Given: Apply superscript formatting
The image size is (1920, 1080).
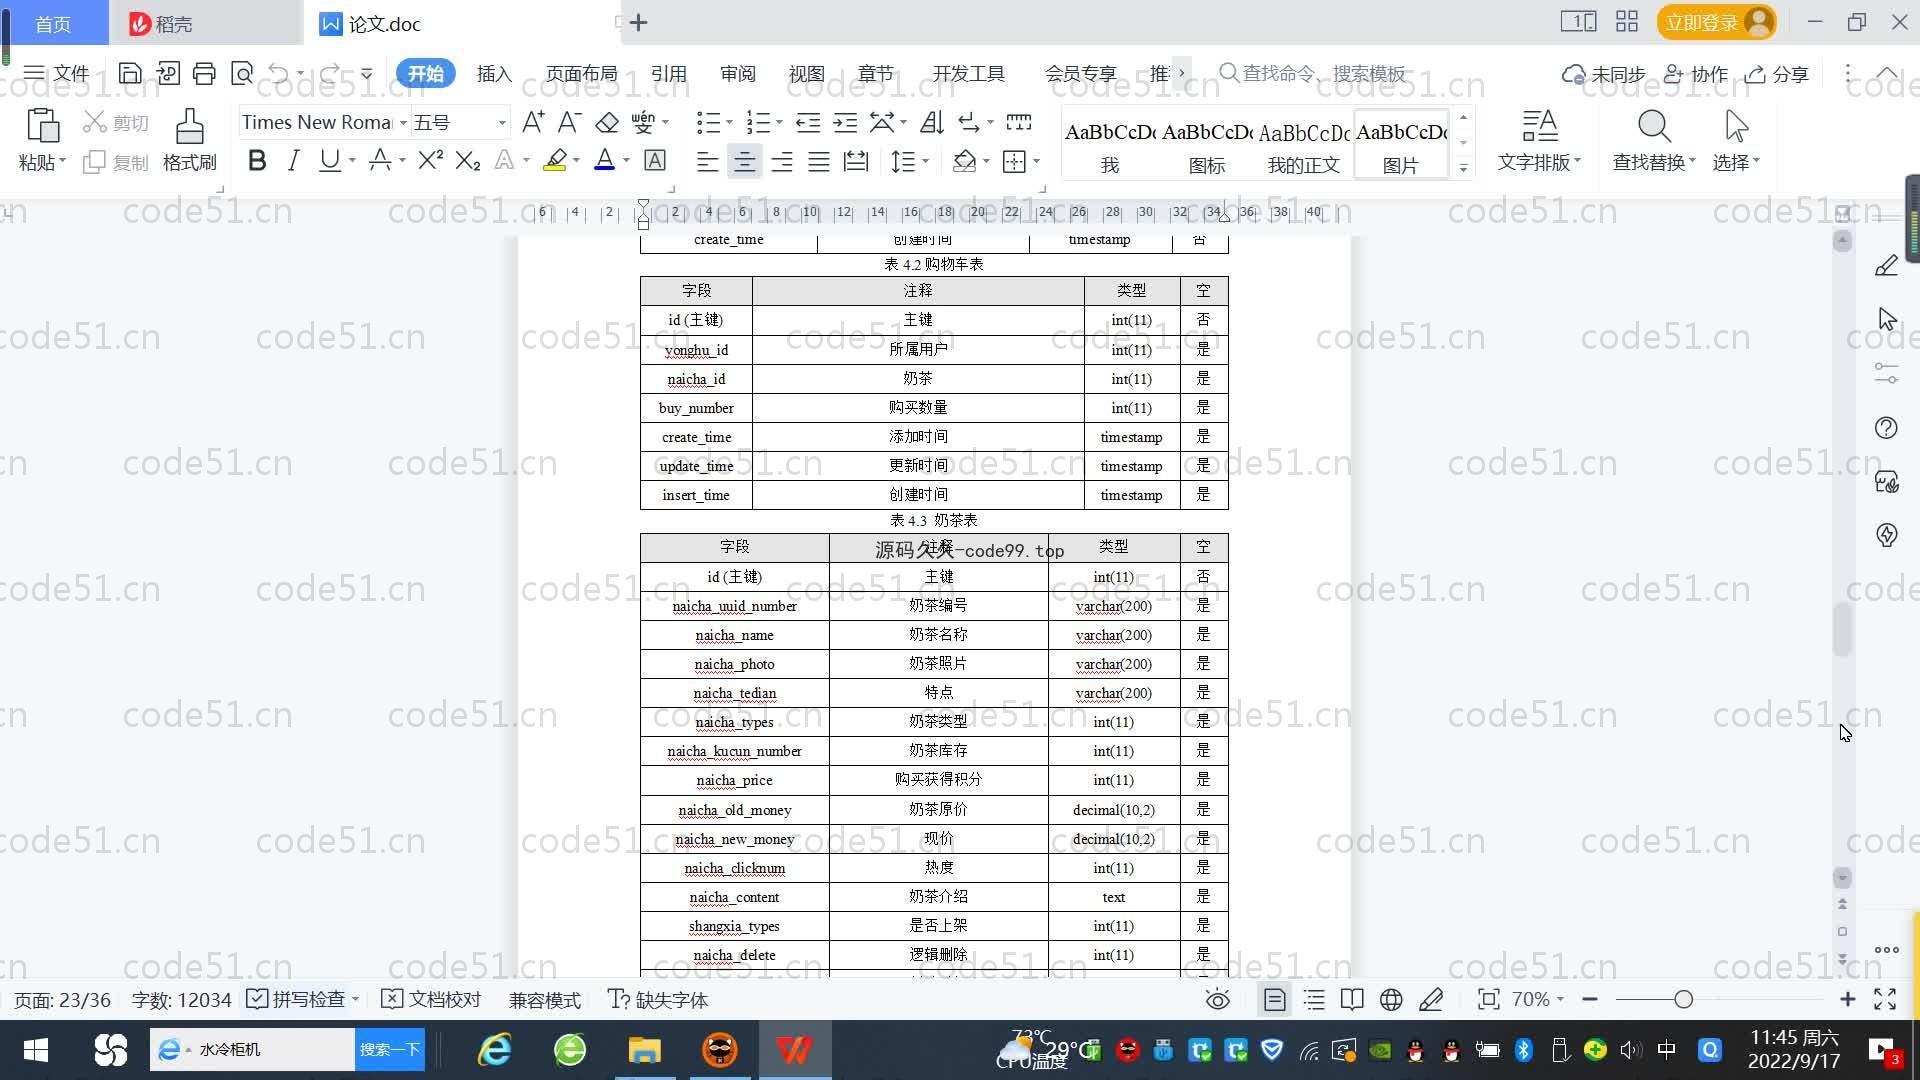Looking at the screenshot, I should 430,160.
